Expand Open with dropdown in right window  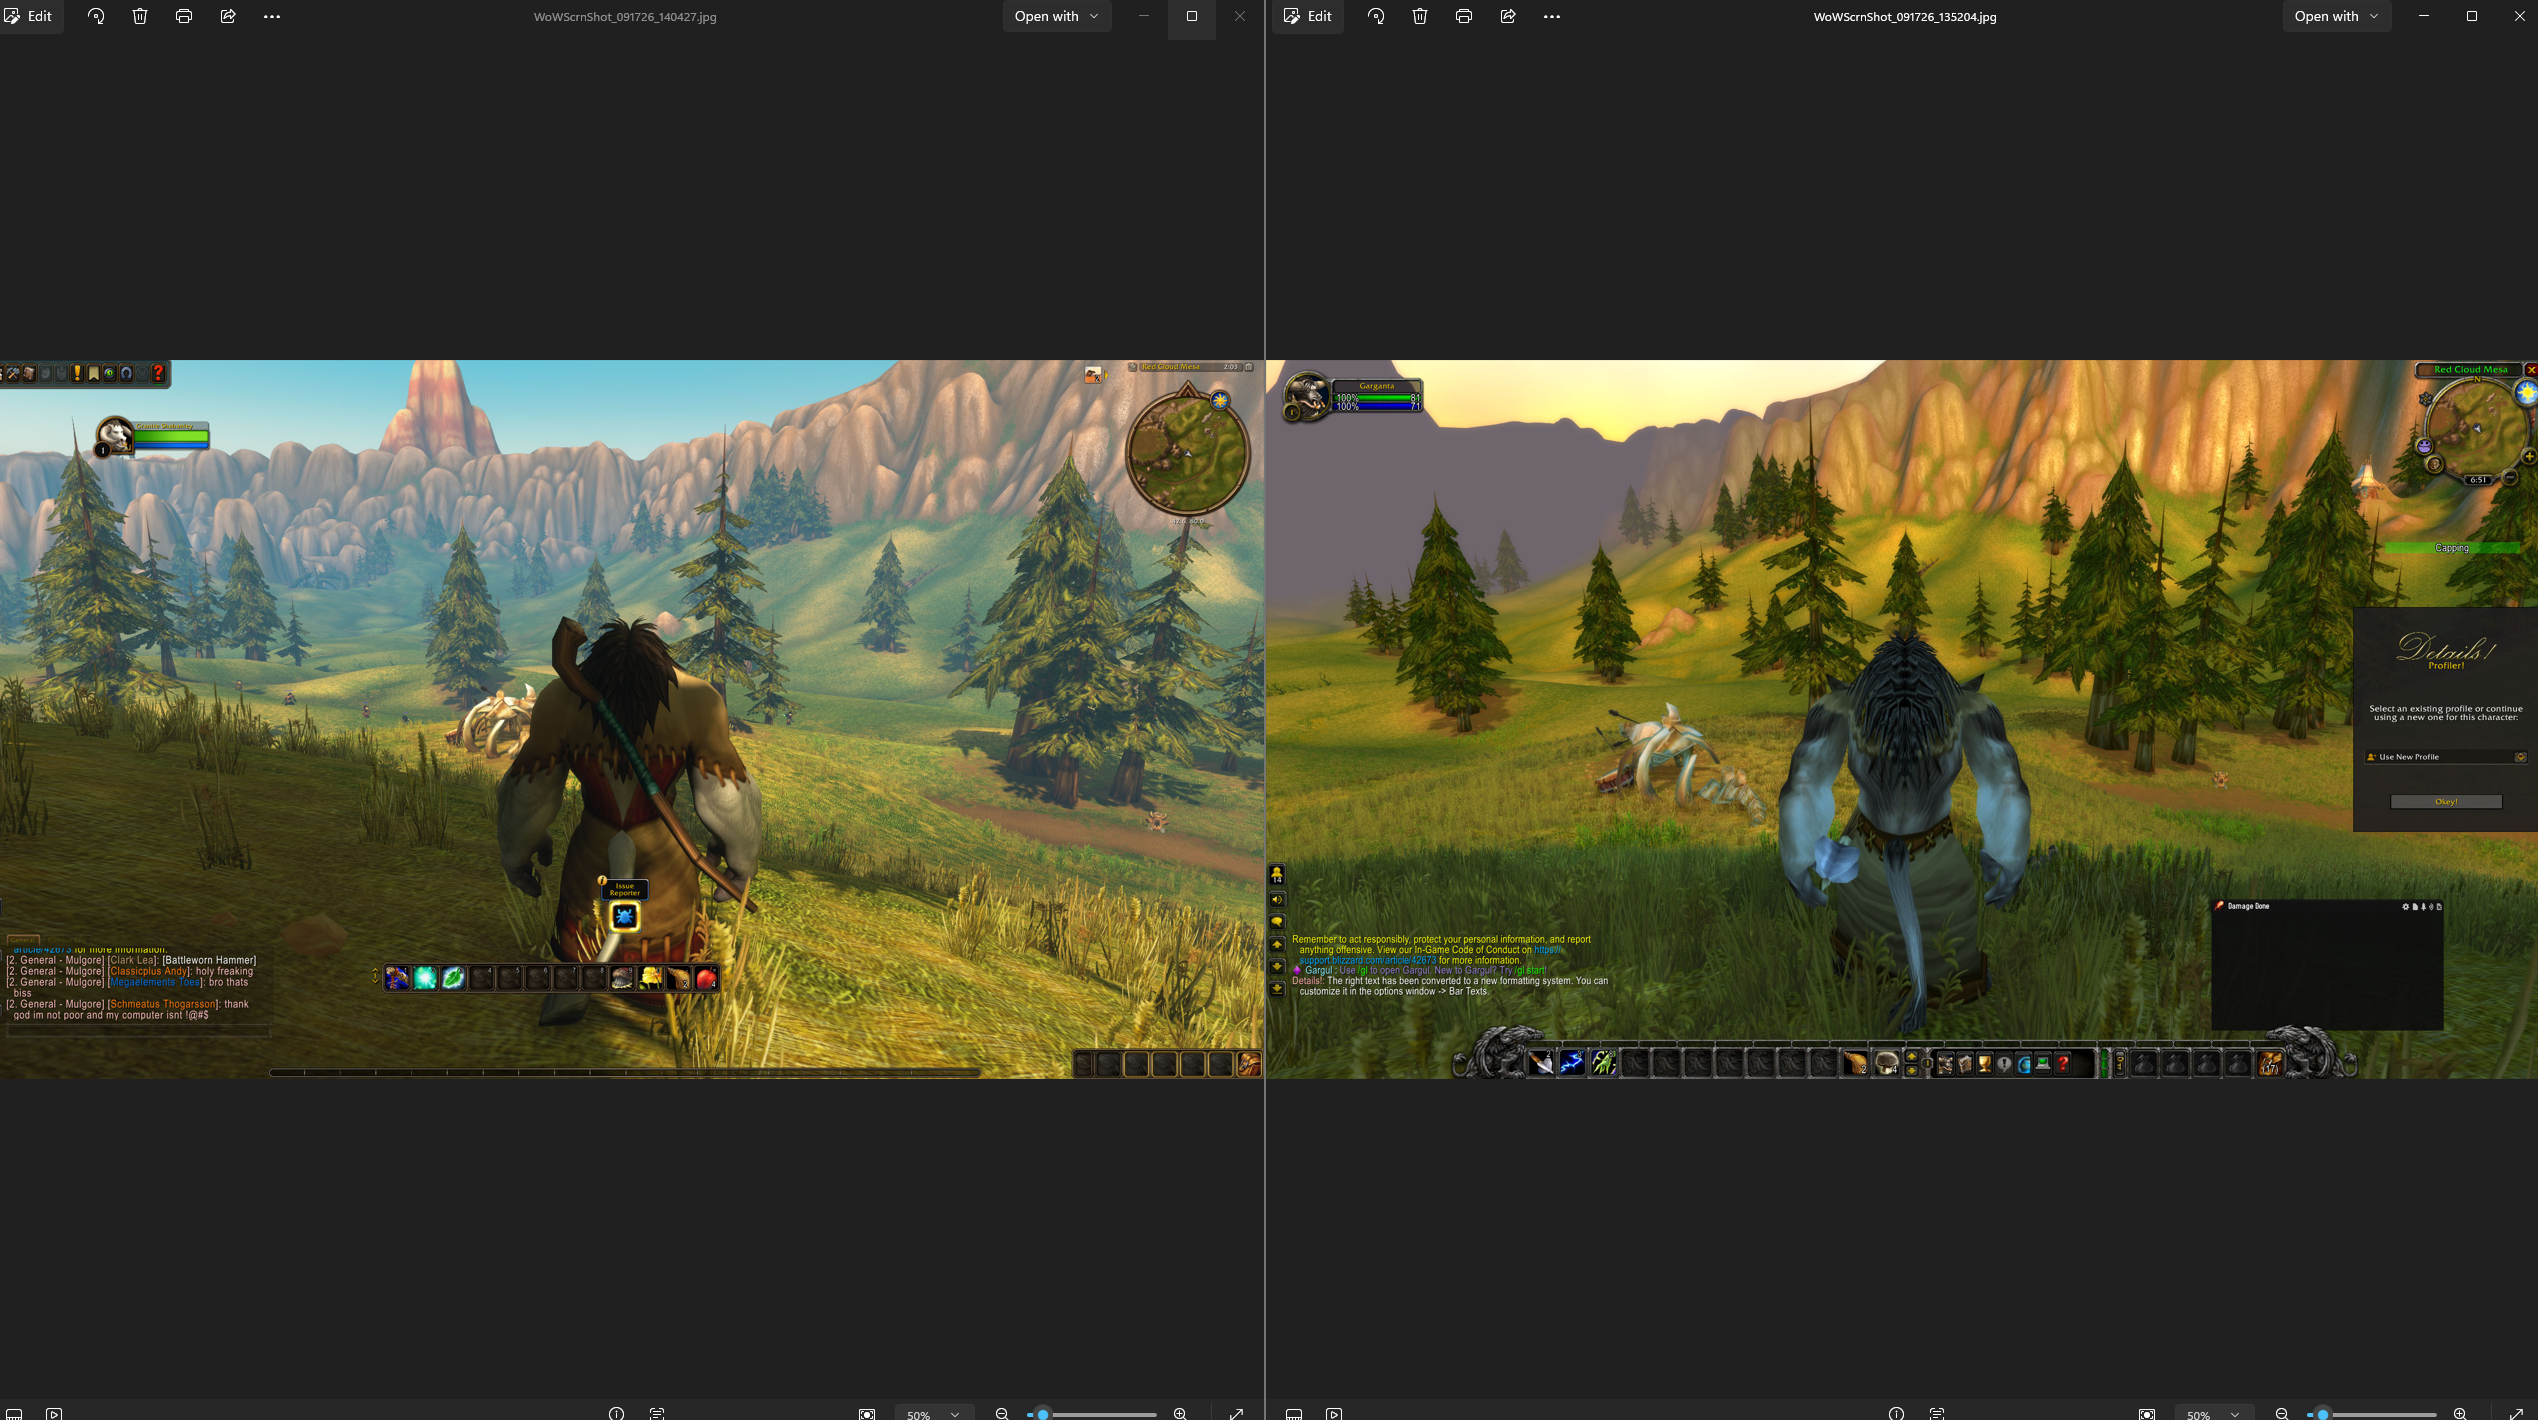tap(2337, 16)
